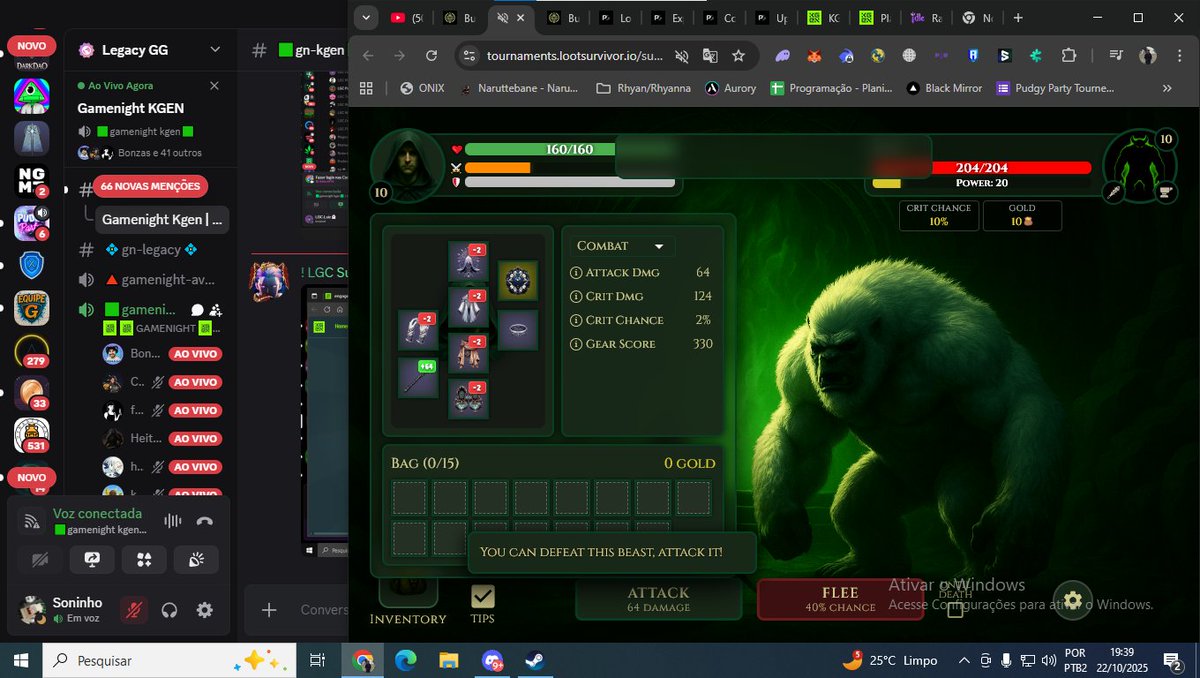Open the gn-legacy text channel

pyautogui.click(x=153, y=250)
